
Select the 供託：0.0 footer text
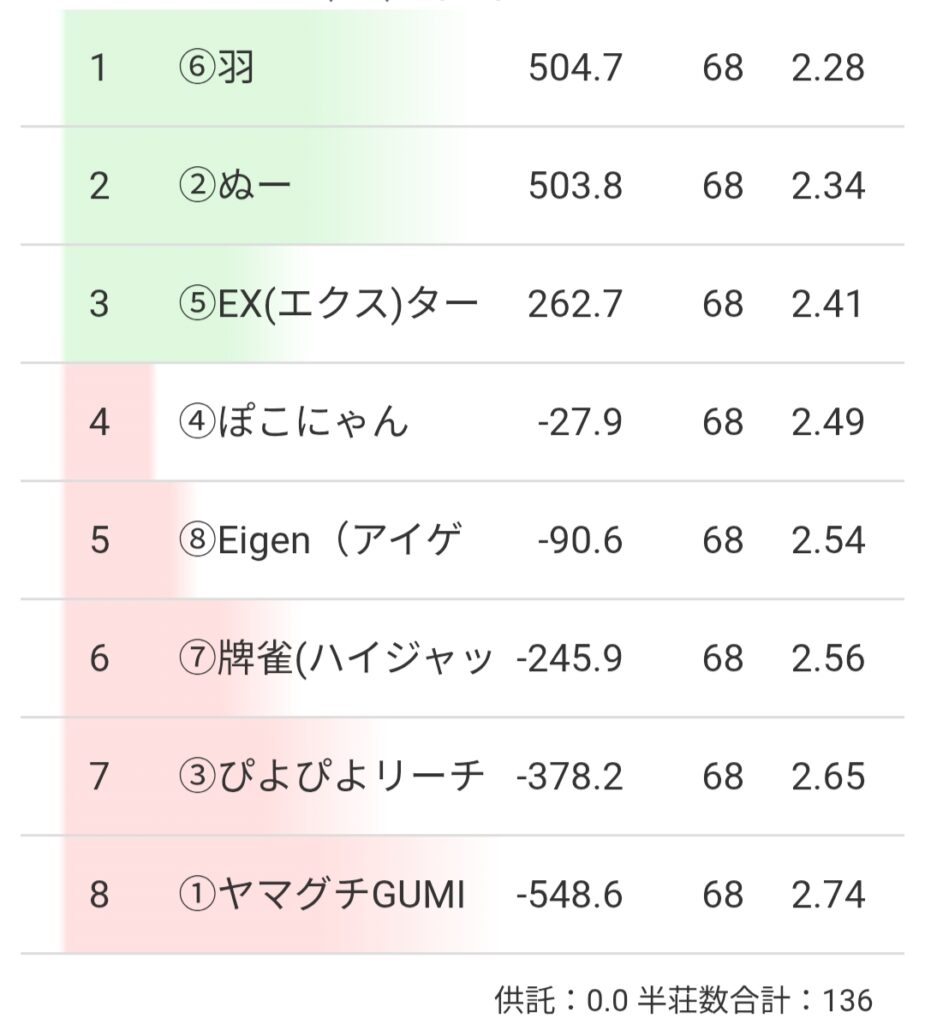[x=564, y=999]
